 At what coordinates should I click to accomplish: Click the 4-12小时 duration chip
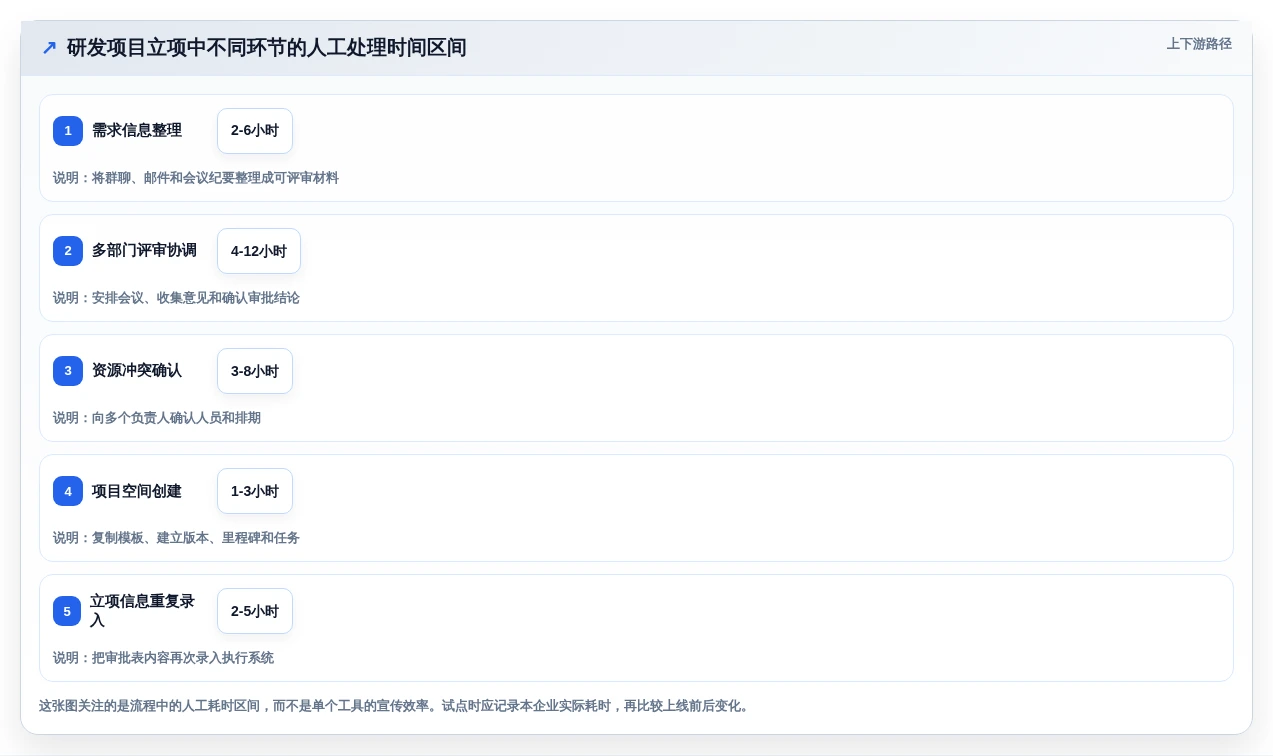(259, 251)
